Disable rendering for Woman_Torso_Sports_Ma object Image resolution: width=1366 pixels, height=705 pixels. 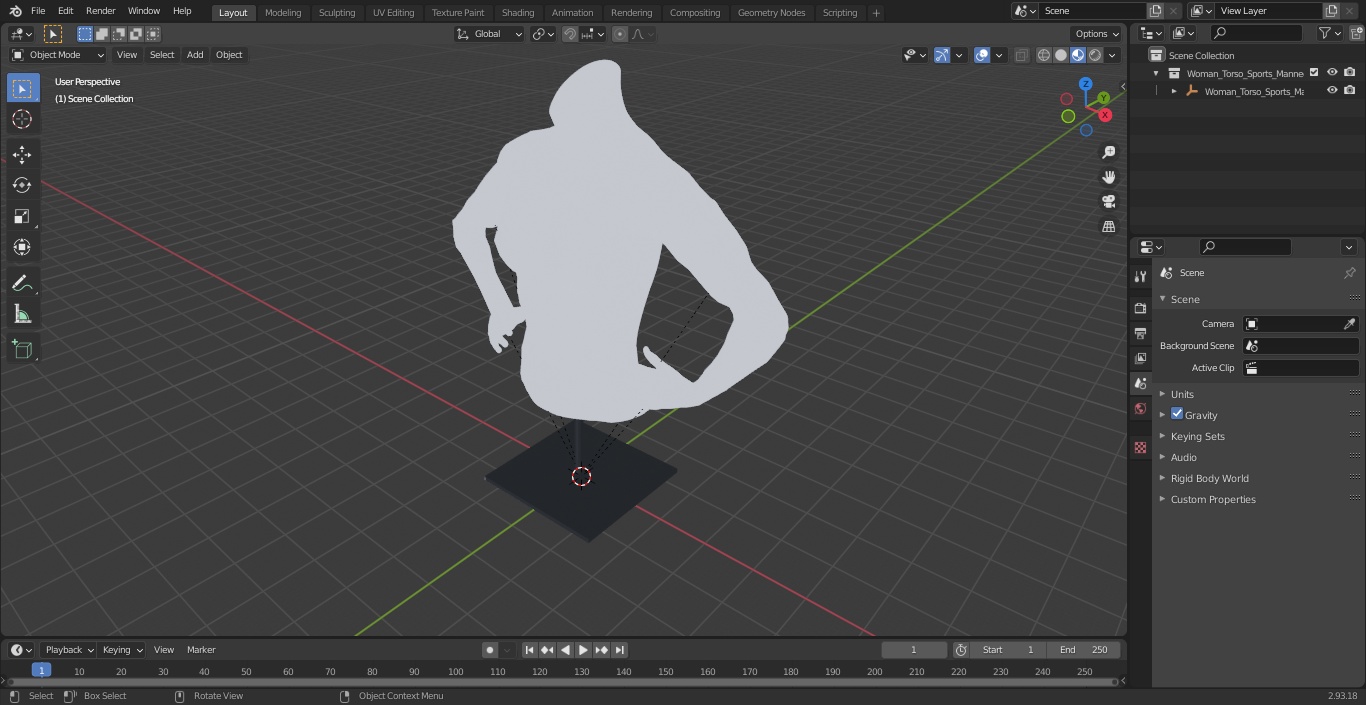pos(1350,90)
